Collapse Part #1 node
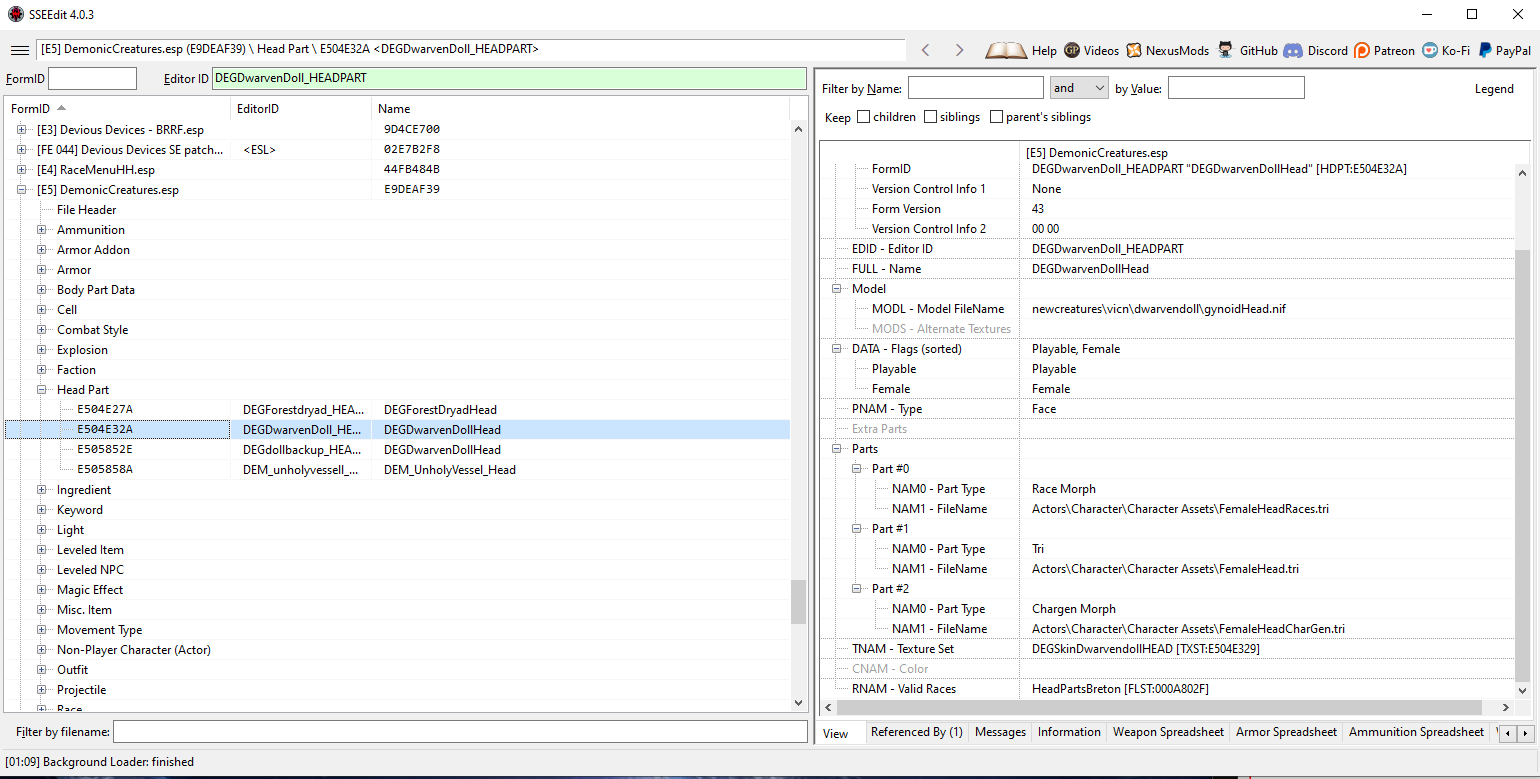Viewport: 1540px width, 779px height. 857,529
